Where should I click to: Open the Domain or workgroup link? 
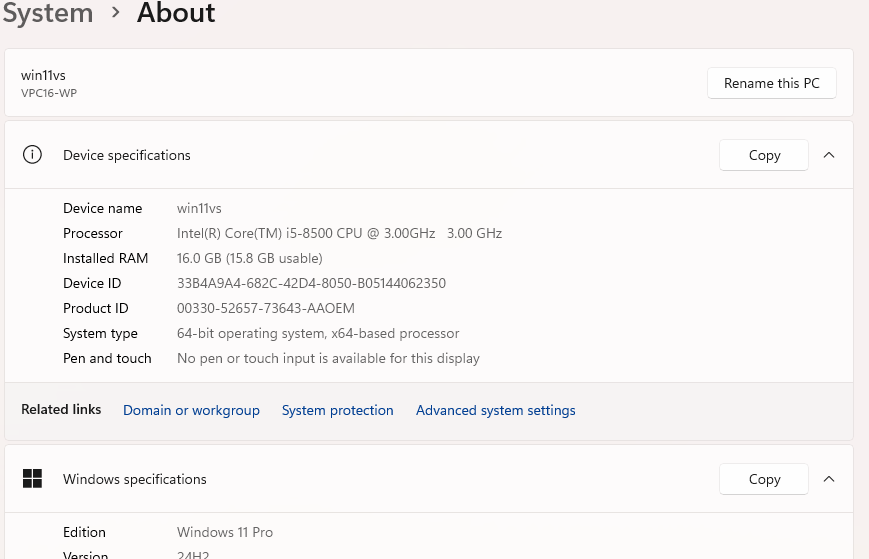191,410
